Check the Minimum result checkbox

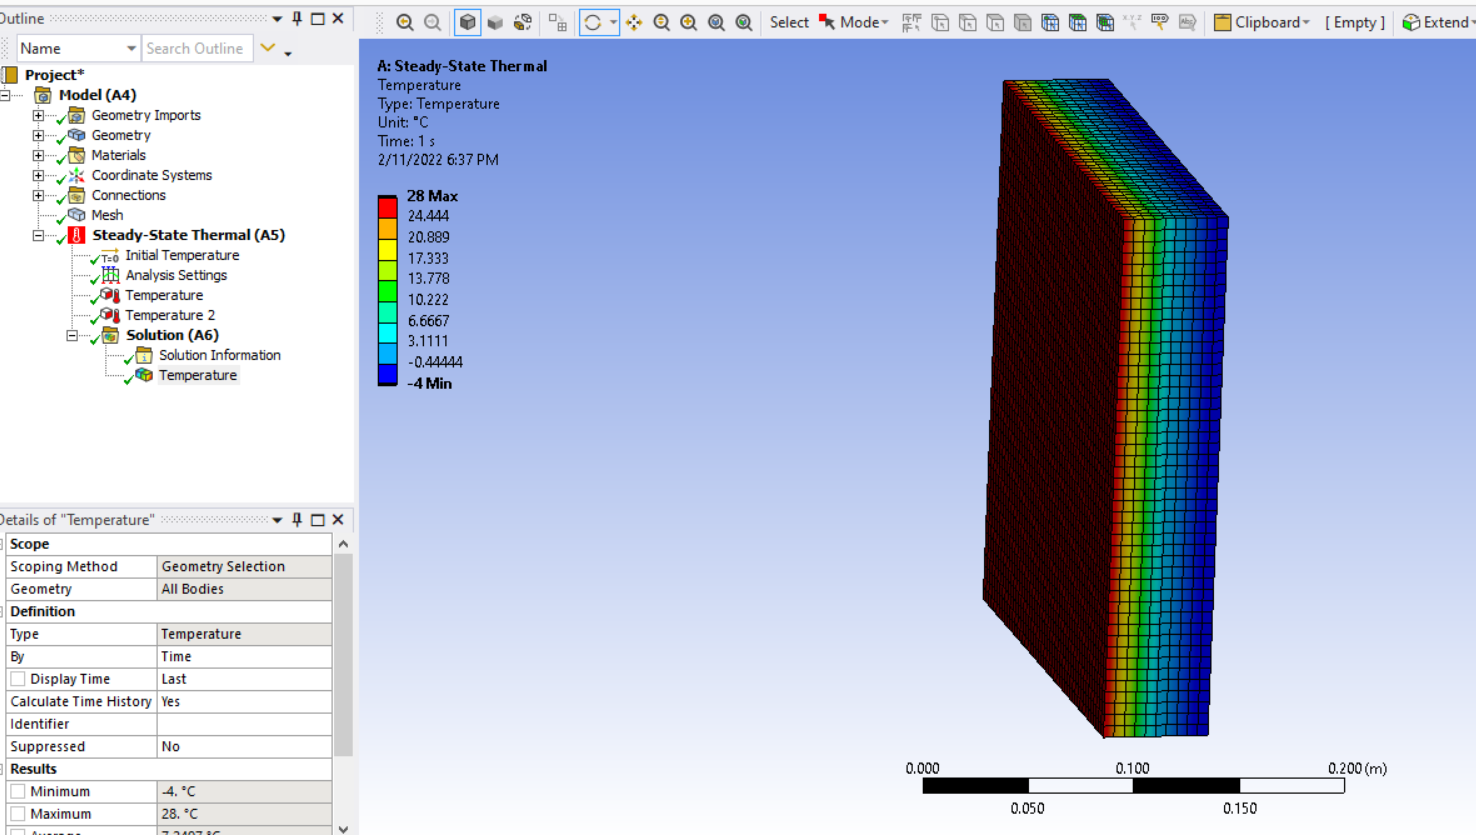pos(18,791)
